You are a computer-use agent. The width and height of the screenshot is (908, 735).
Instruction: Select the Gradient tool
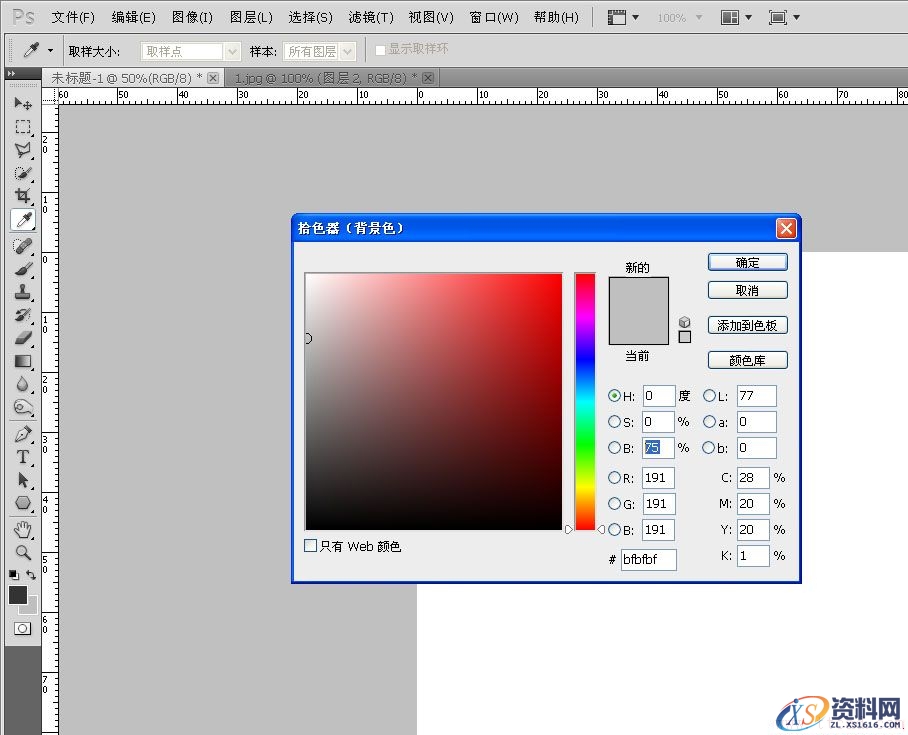[22, 361]
